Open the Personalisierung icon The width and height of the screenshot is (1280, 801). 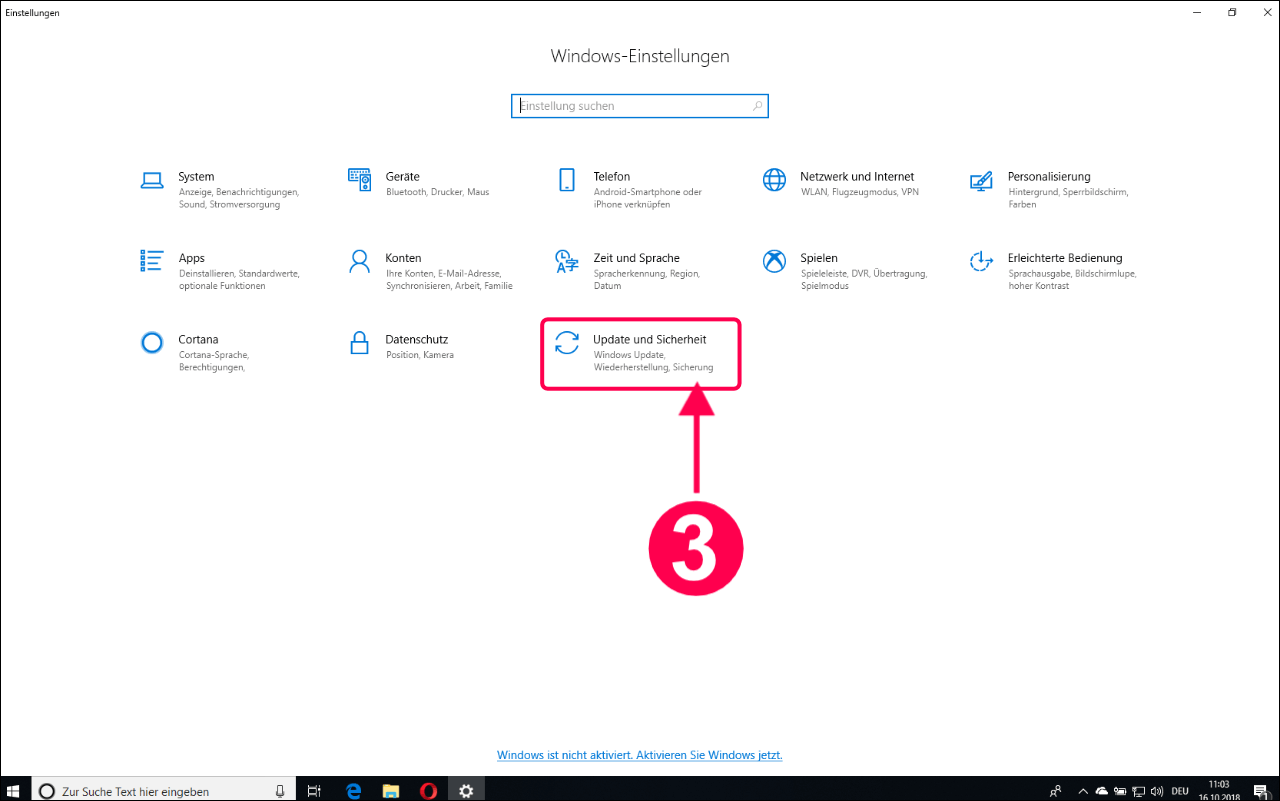981,181
